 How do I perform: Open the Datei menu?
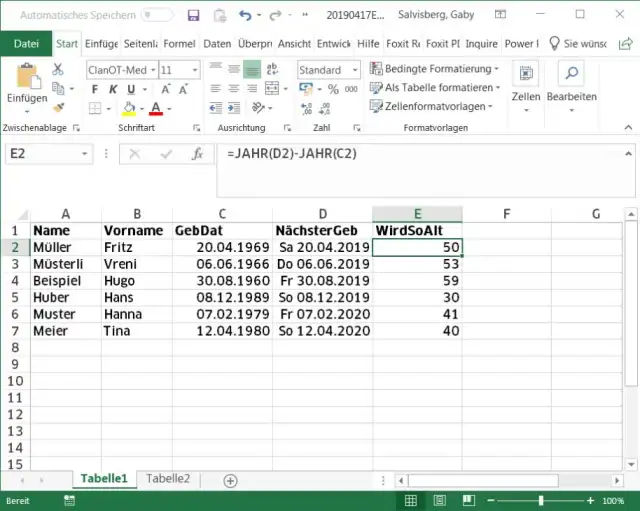click(26, 44)
